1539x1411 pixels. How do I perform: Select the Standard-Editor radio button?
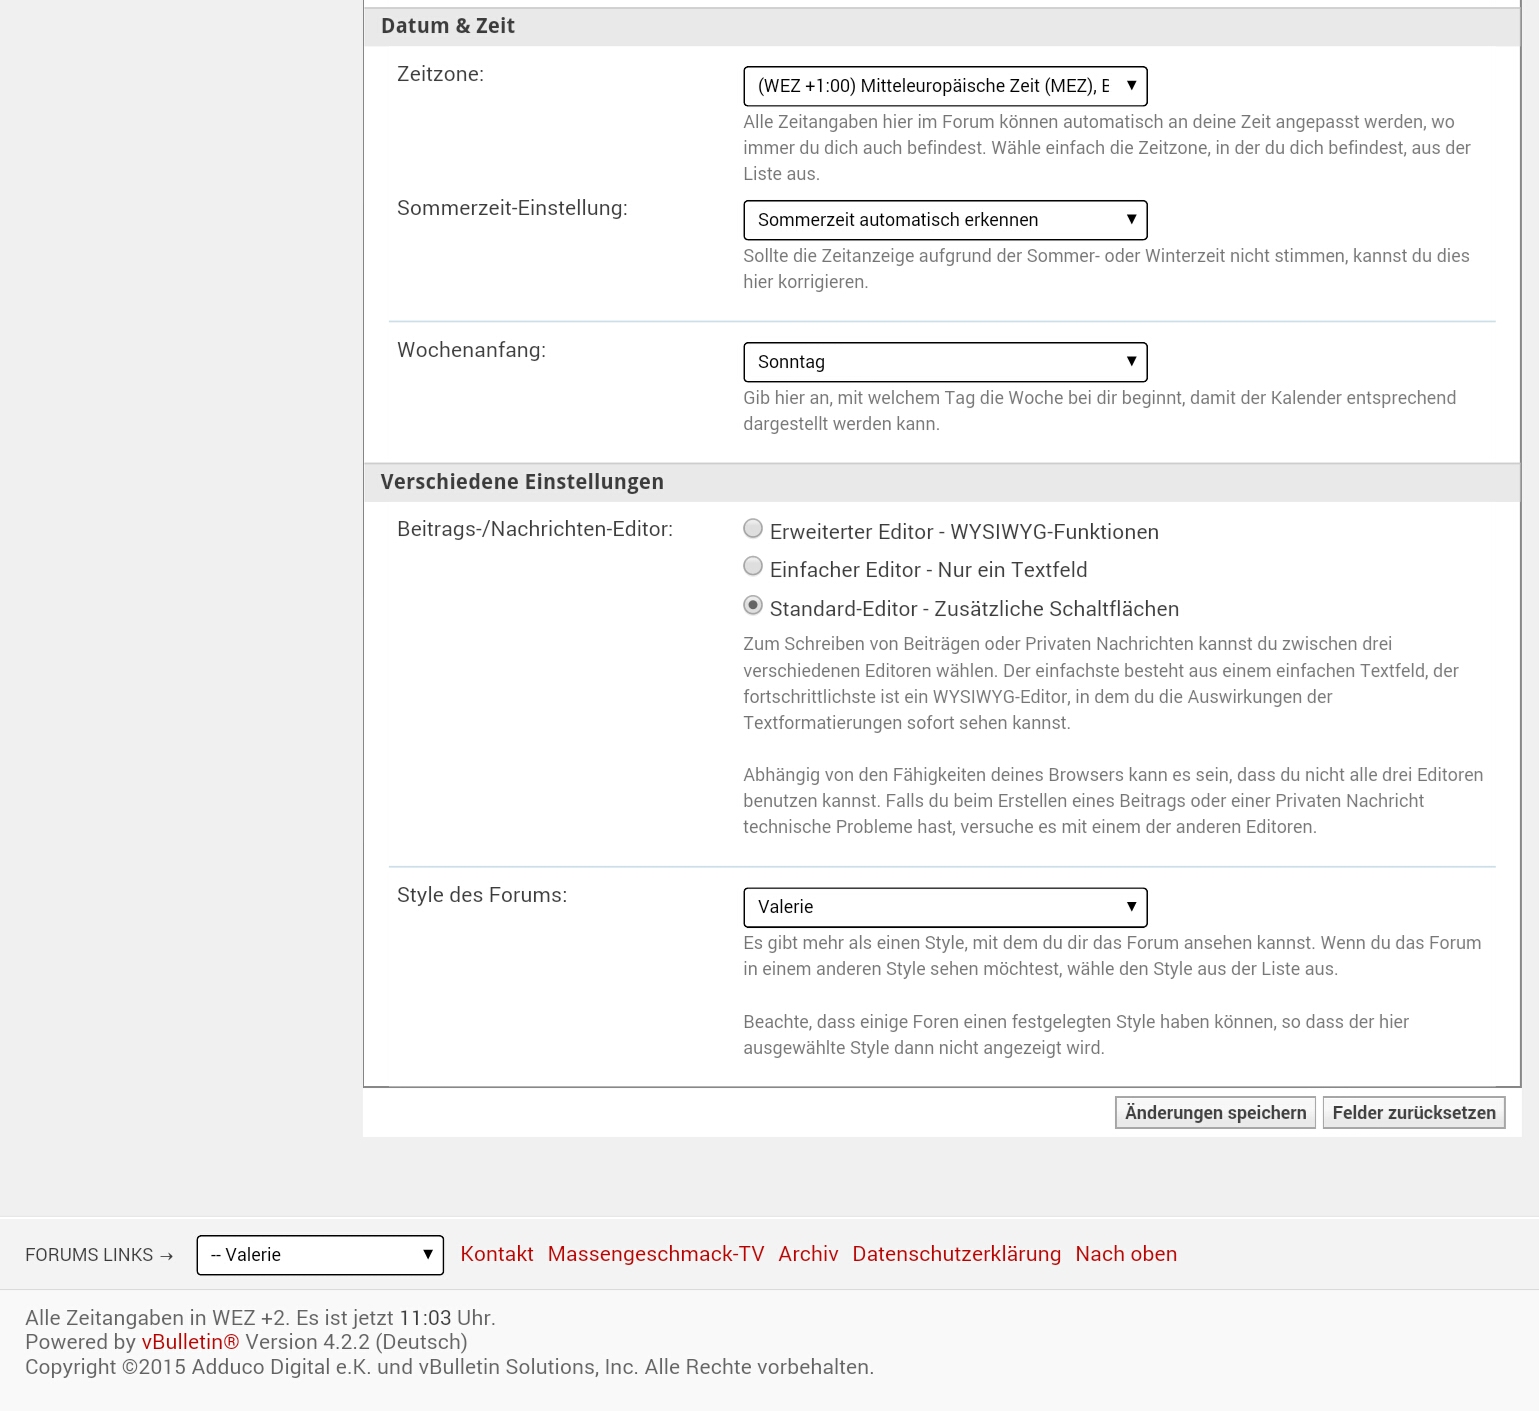point(753,606)
